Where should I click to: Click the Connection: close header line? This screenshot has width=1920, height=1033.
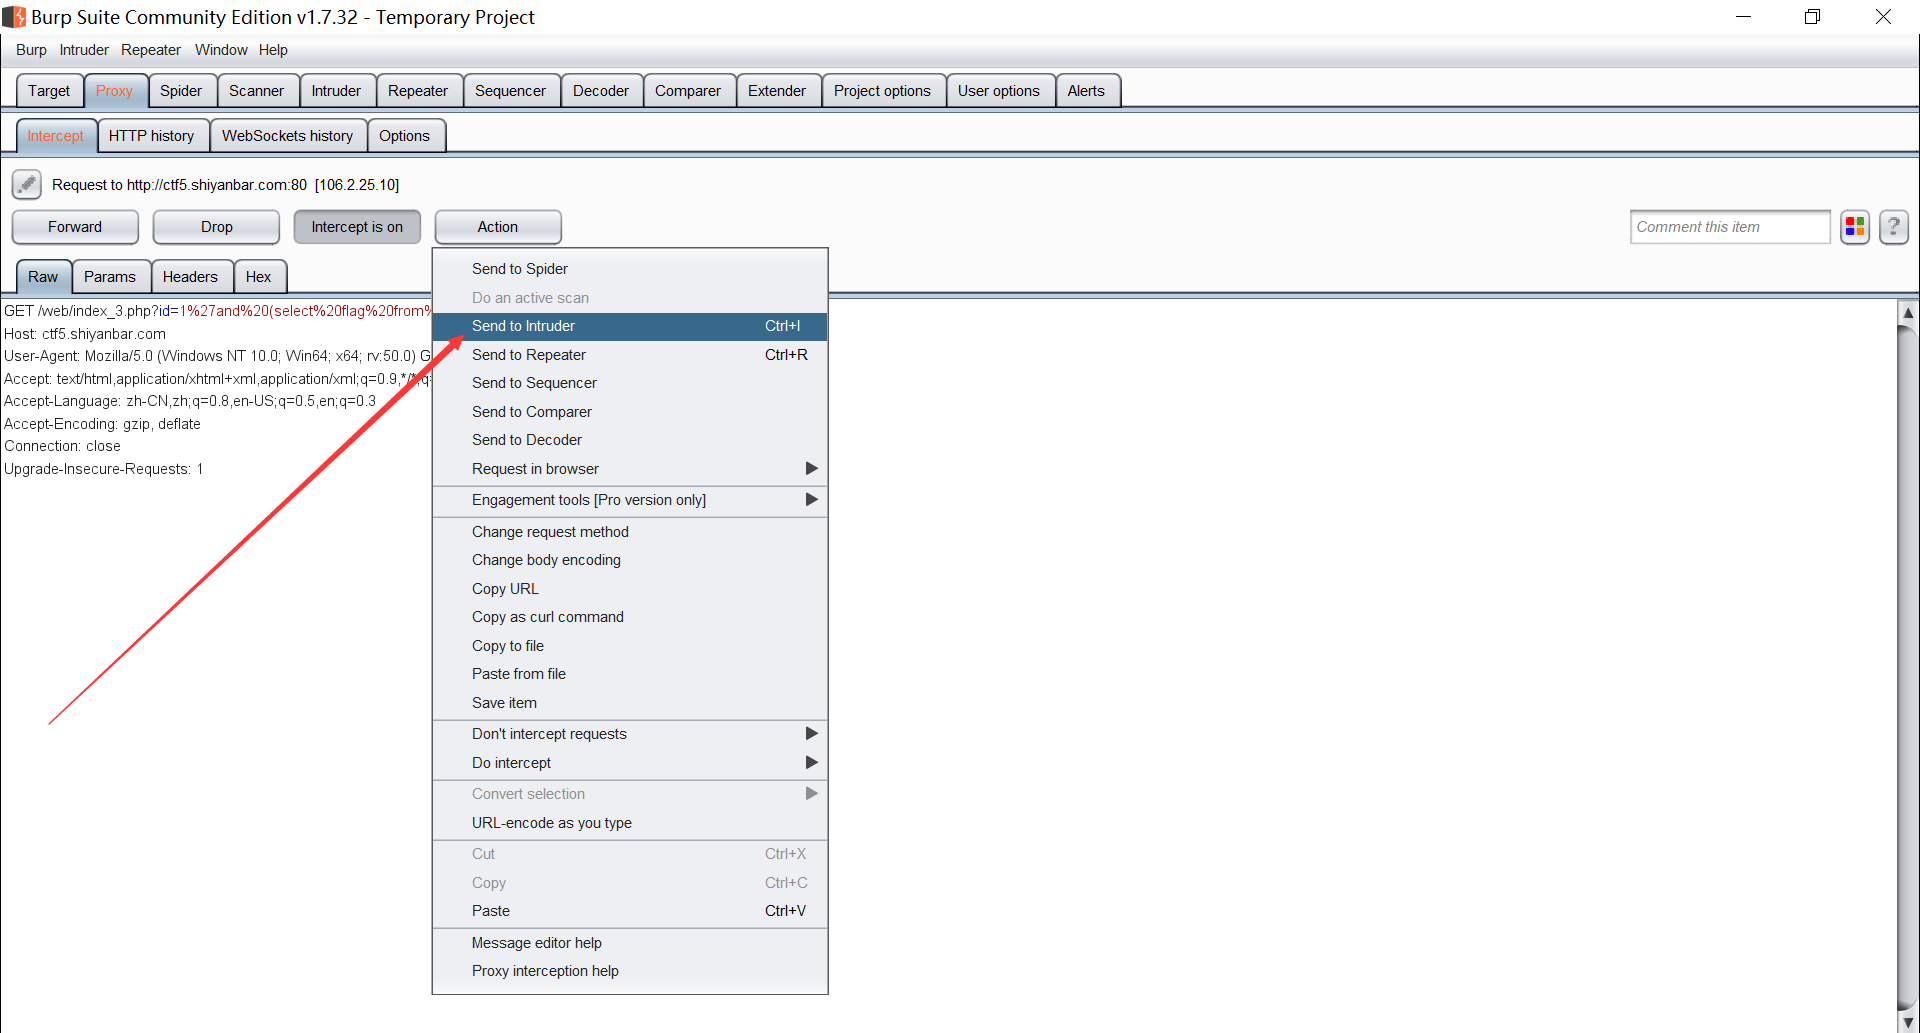(x=62, y=446)
